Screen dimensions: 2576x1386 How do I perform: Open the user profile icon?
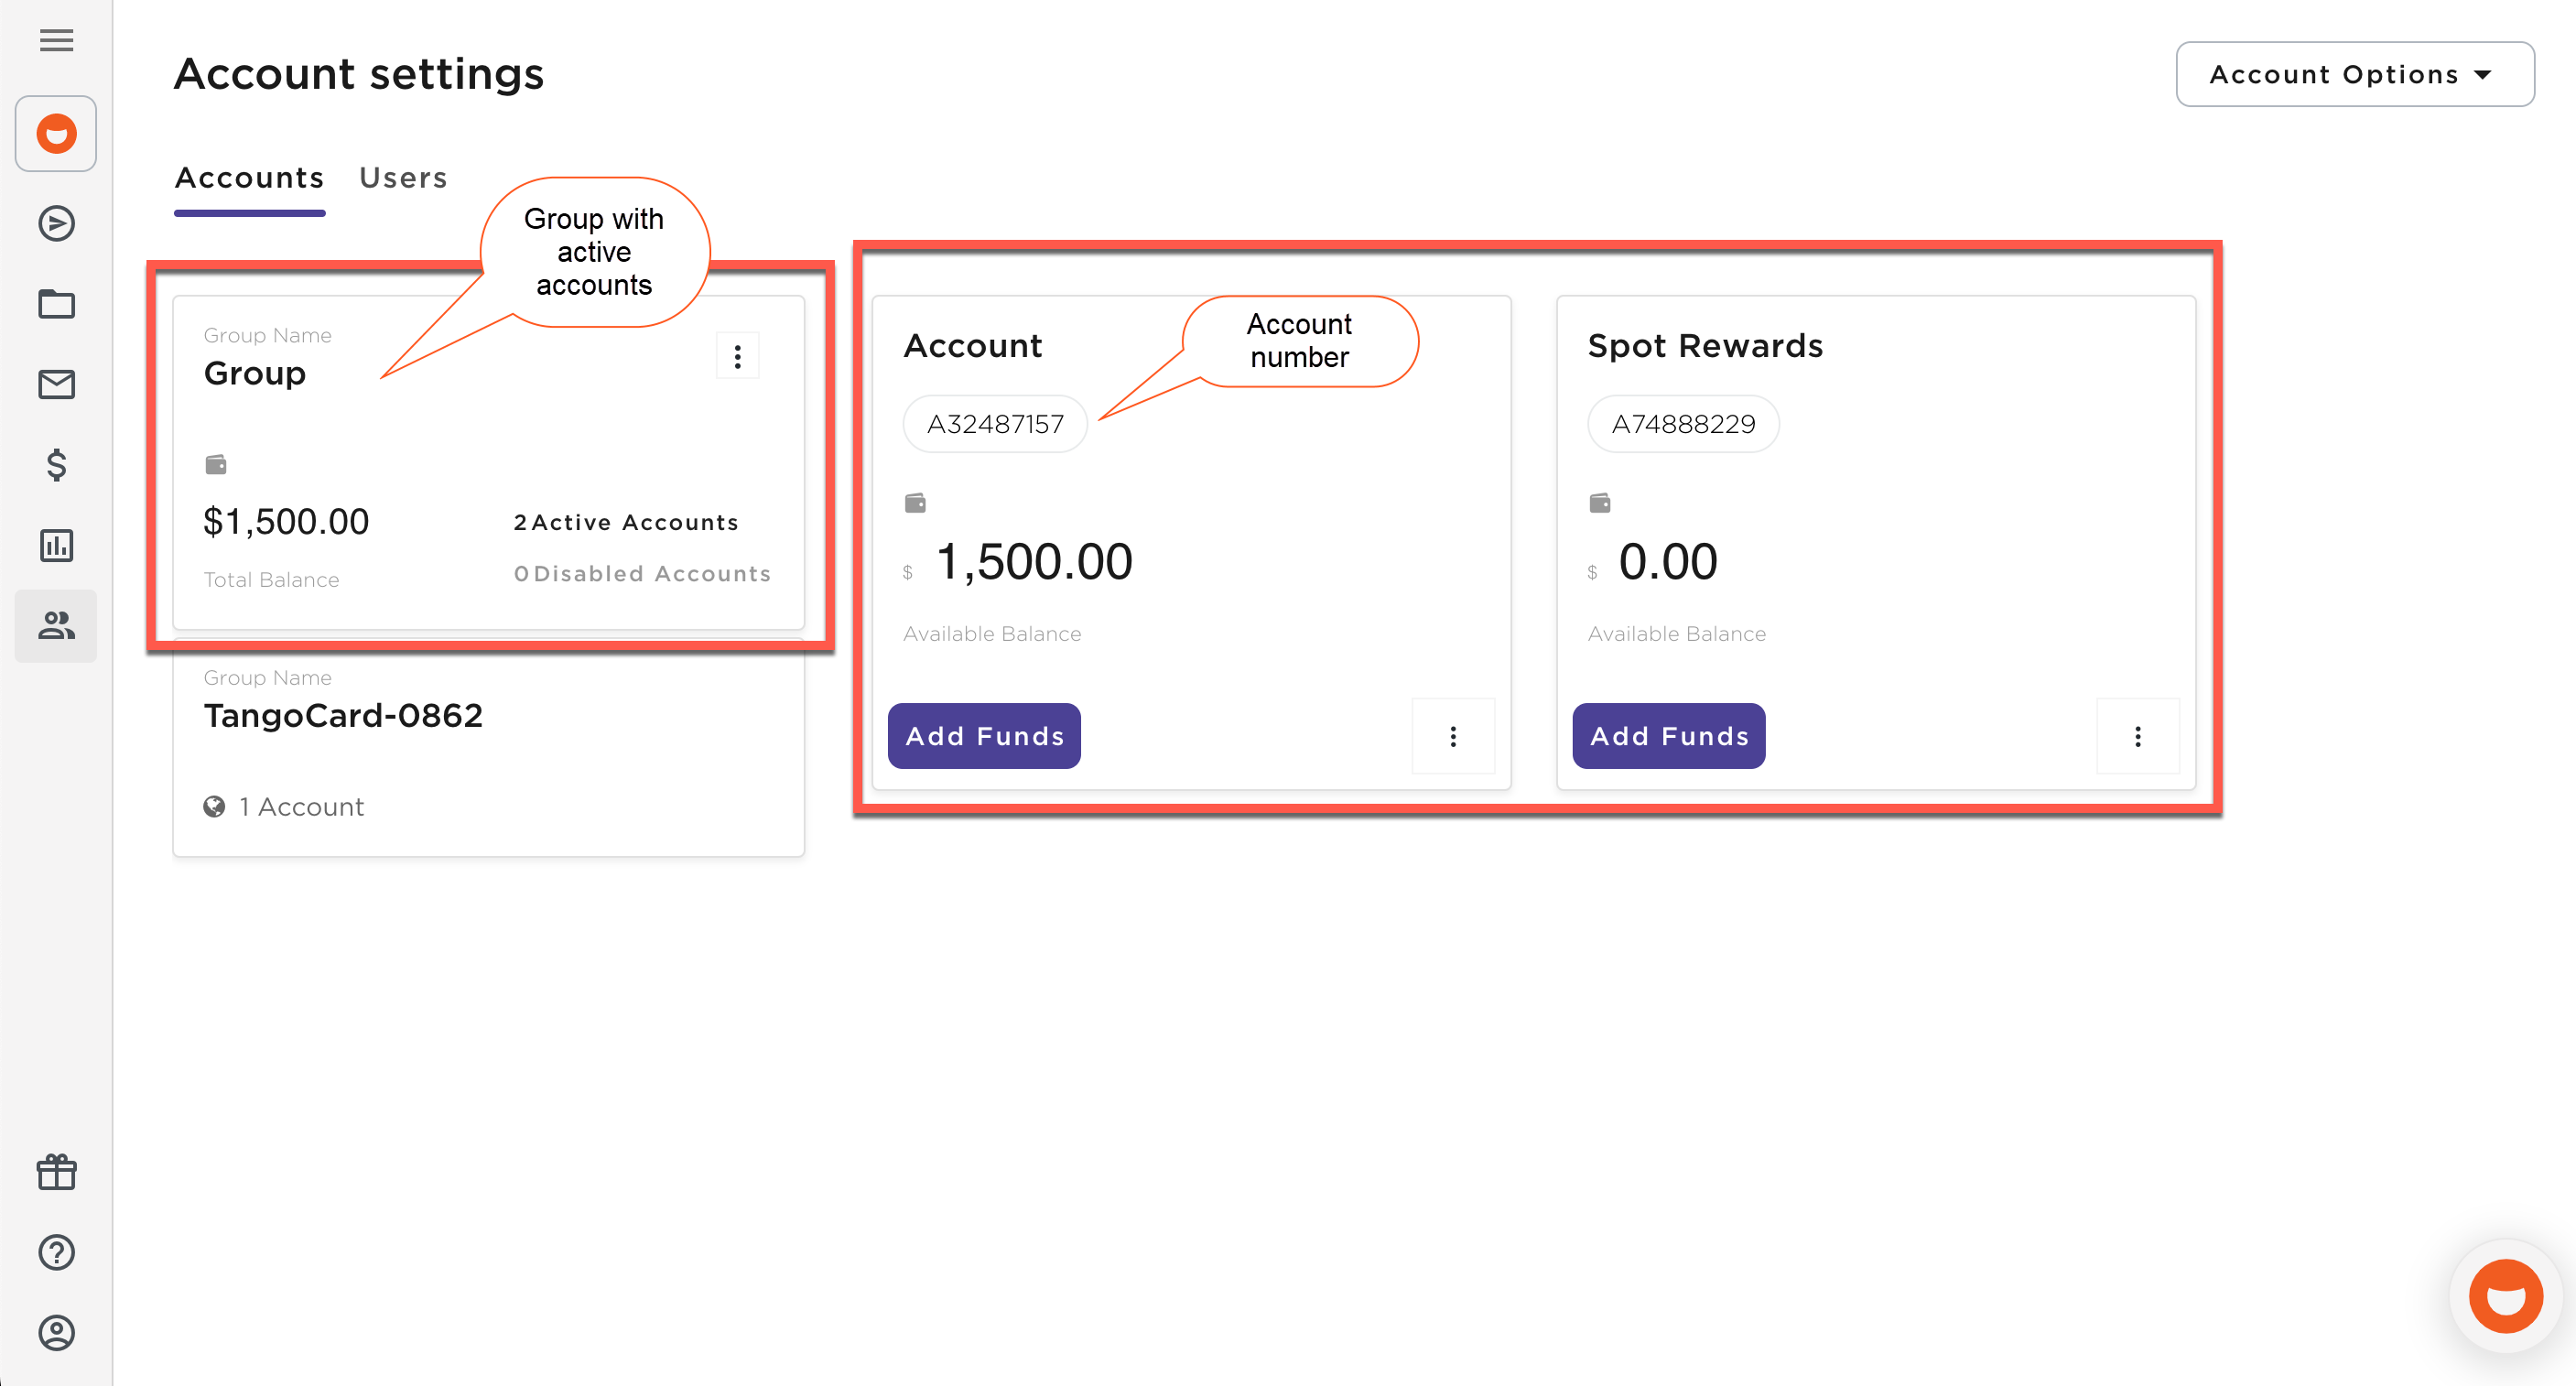[56, 1333]
